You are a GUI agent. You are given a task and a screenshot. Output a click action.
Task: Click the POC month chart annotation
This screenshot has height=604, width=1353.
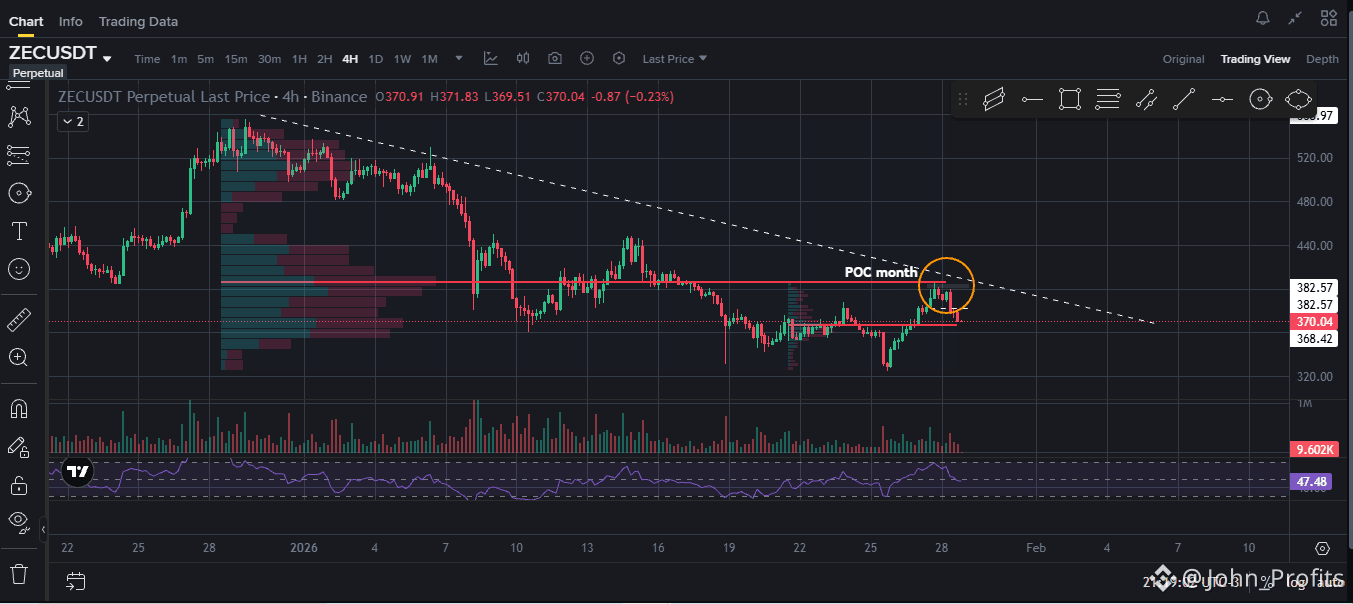tap(881, 272)
